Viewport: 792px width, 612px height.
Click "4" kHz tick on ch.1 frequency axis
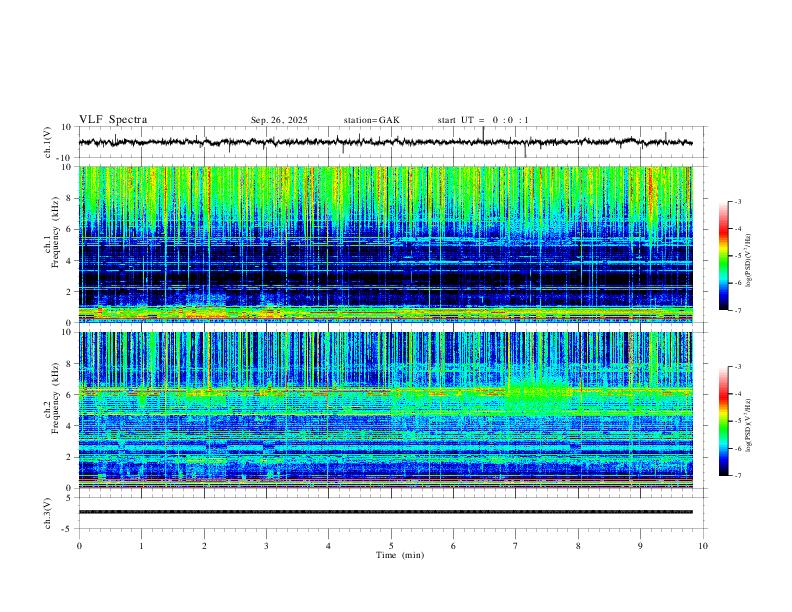[69, 261]
